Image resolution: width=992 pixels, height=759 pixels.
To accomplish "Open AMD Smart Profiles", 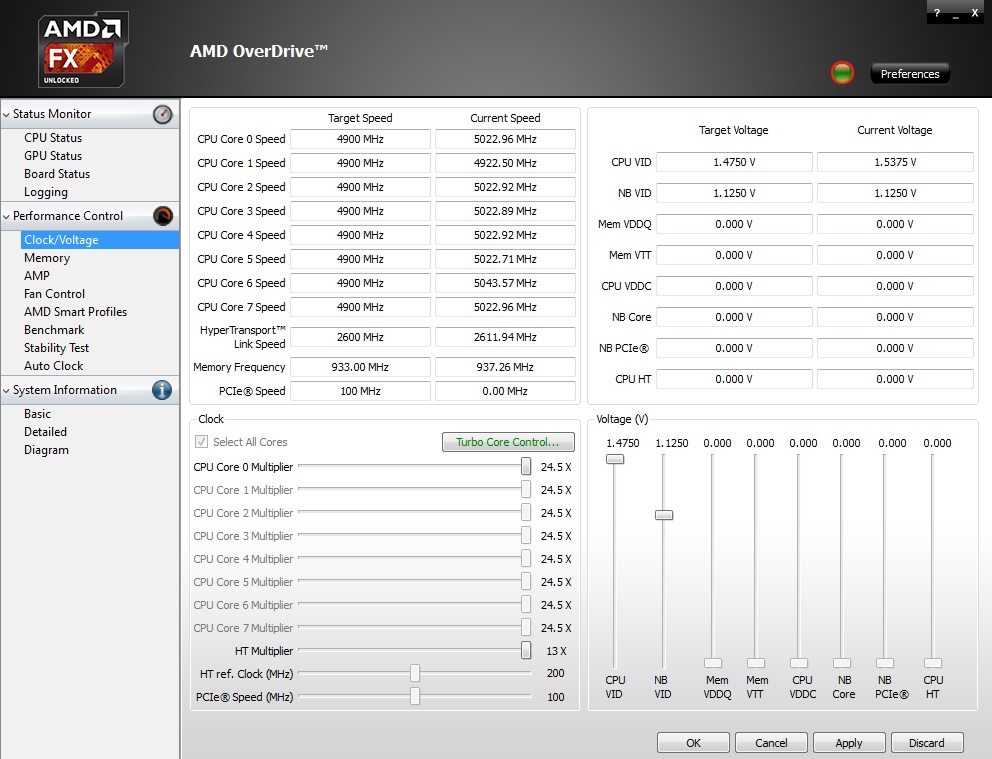I will [x=75, y=312].
